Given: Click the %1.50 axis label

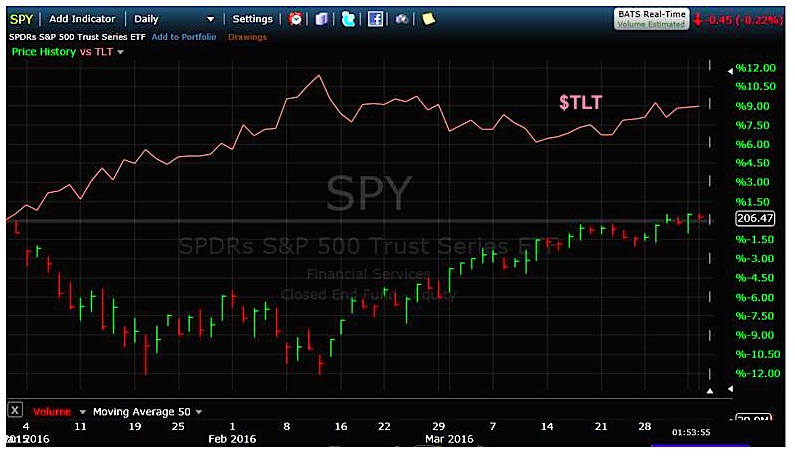Looking at the screenshot, I should tap(752, 202).
